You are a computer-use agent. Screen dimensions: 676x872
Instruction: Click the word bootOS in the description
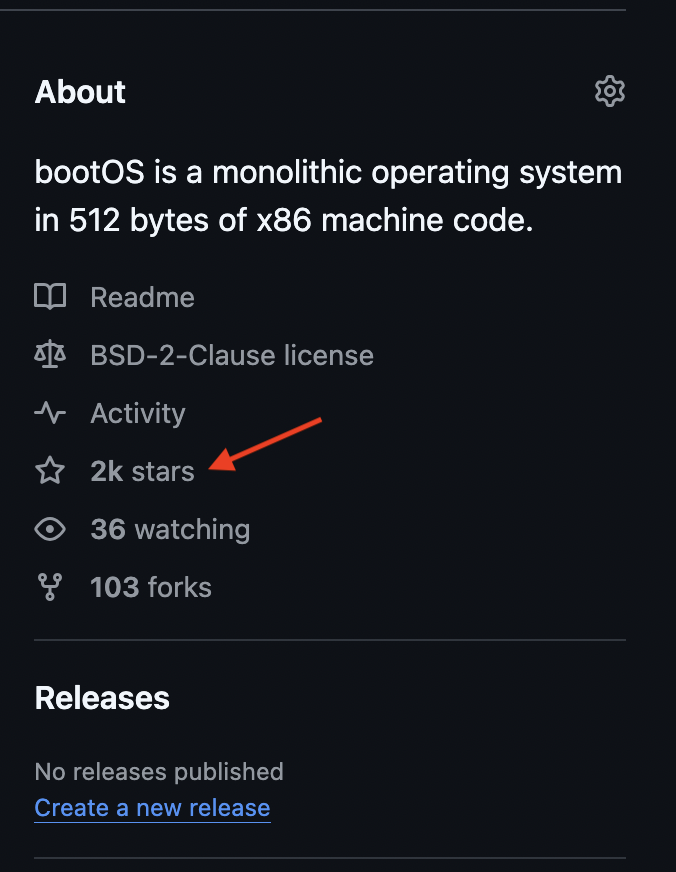pos(79,173)
